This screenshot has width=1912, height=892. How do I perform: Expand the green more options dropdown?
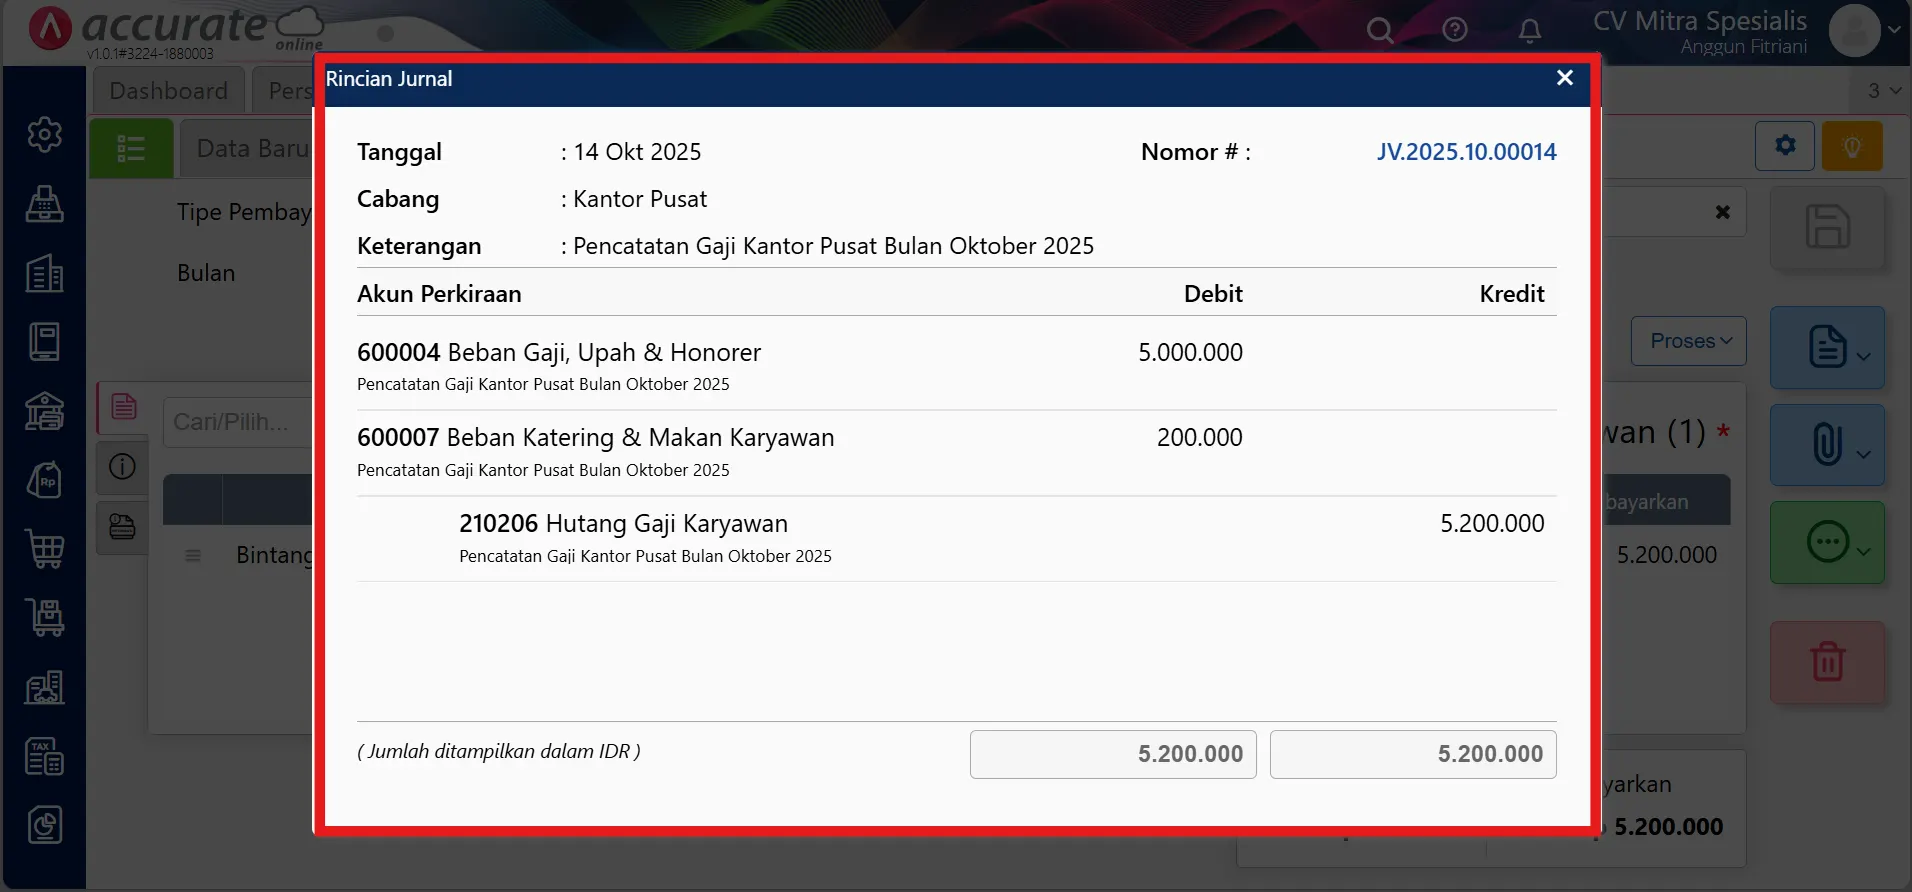(1827, 543)
